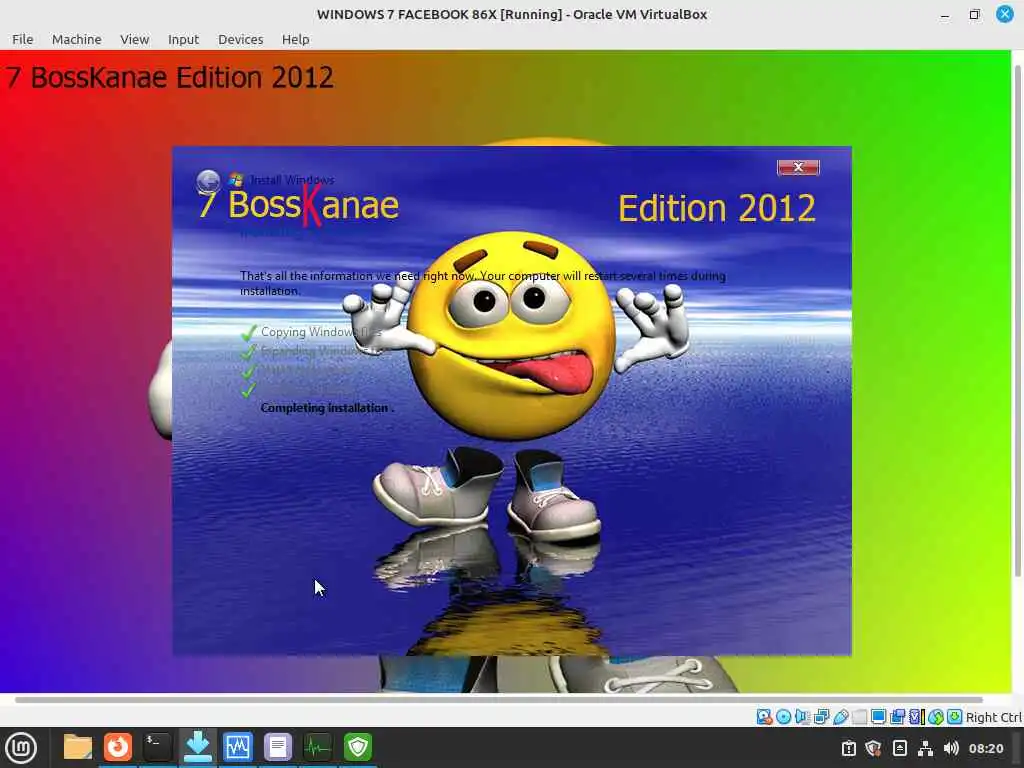This screenshot has height=768, width=1024.
Task: Open the Machine menu
Action: click(x=76, y=39)
